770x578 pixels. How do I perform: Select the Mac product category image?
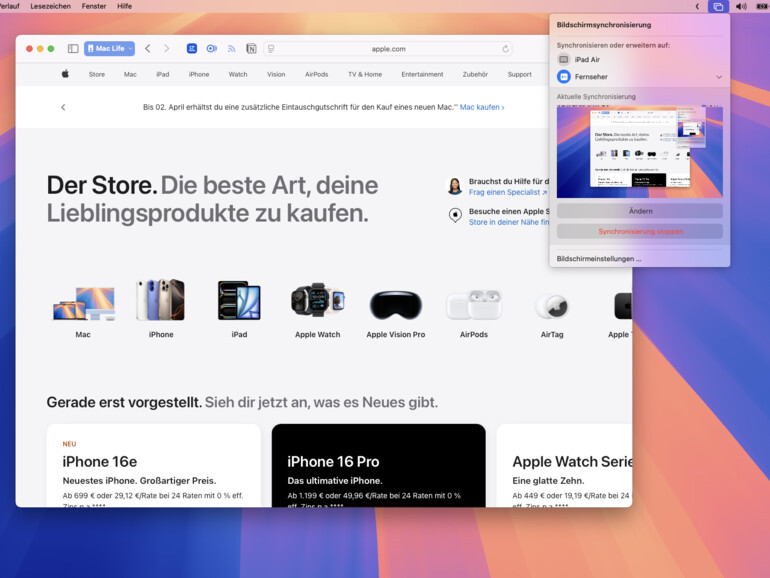click(x=84, y=303)
